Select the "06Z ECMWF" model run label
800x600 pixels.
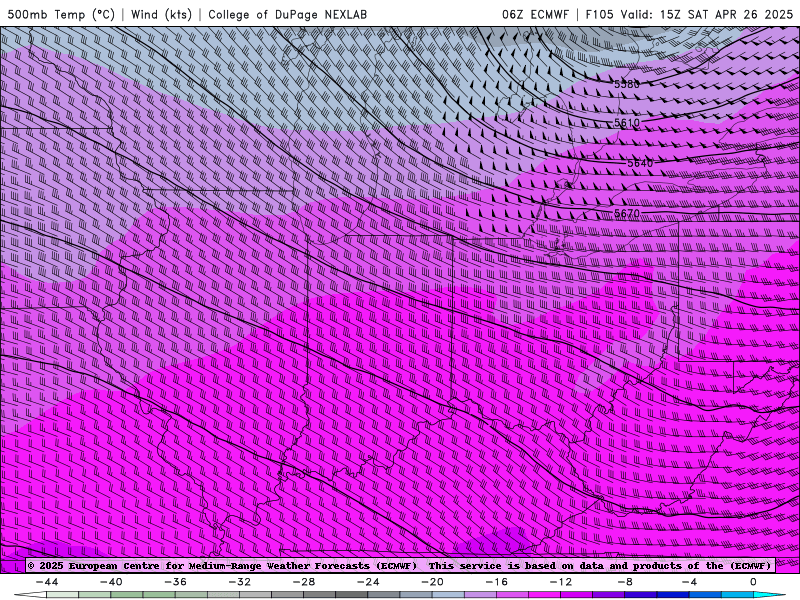pyautogui.click(x=535, y=14)
